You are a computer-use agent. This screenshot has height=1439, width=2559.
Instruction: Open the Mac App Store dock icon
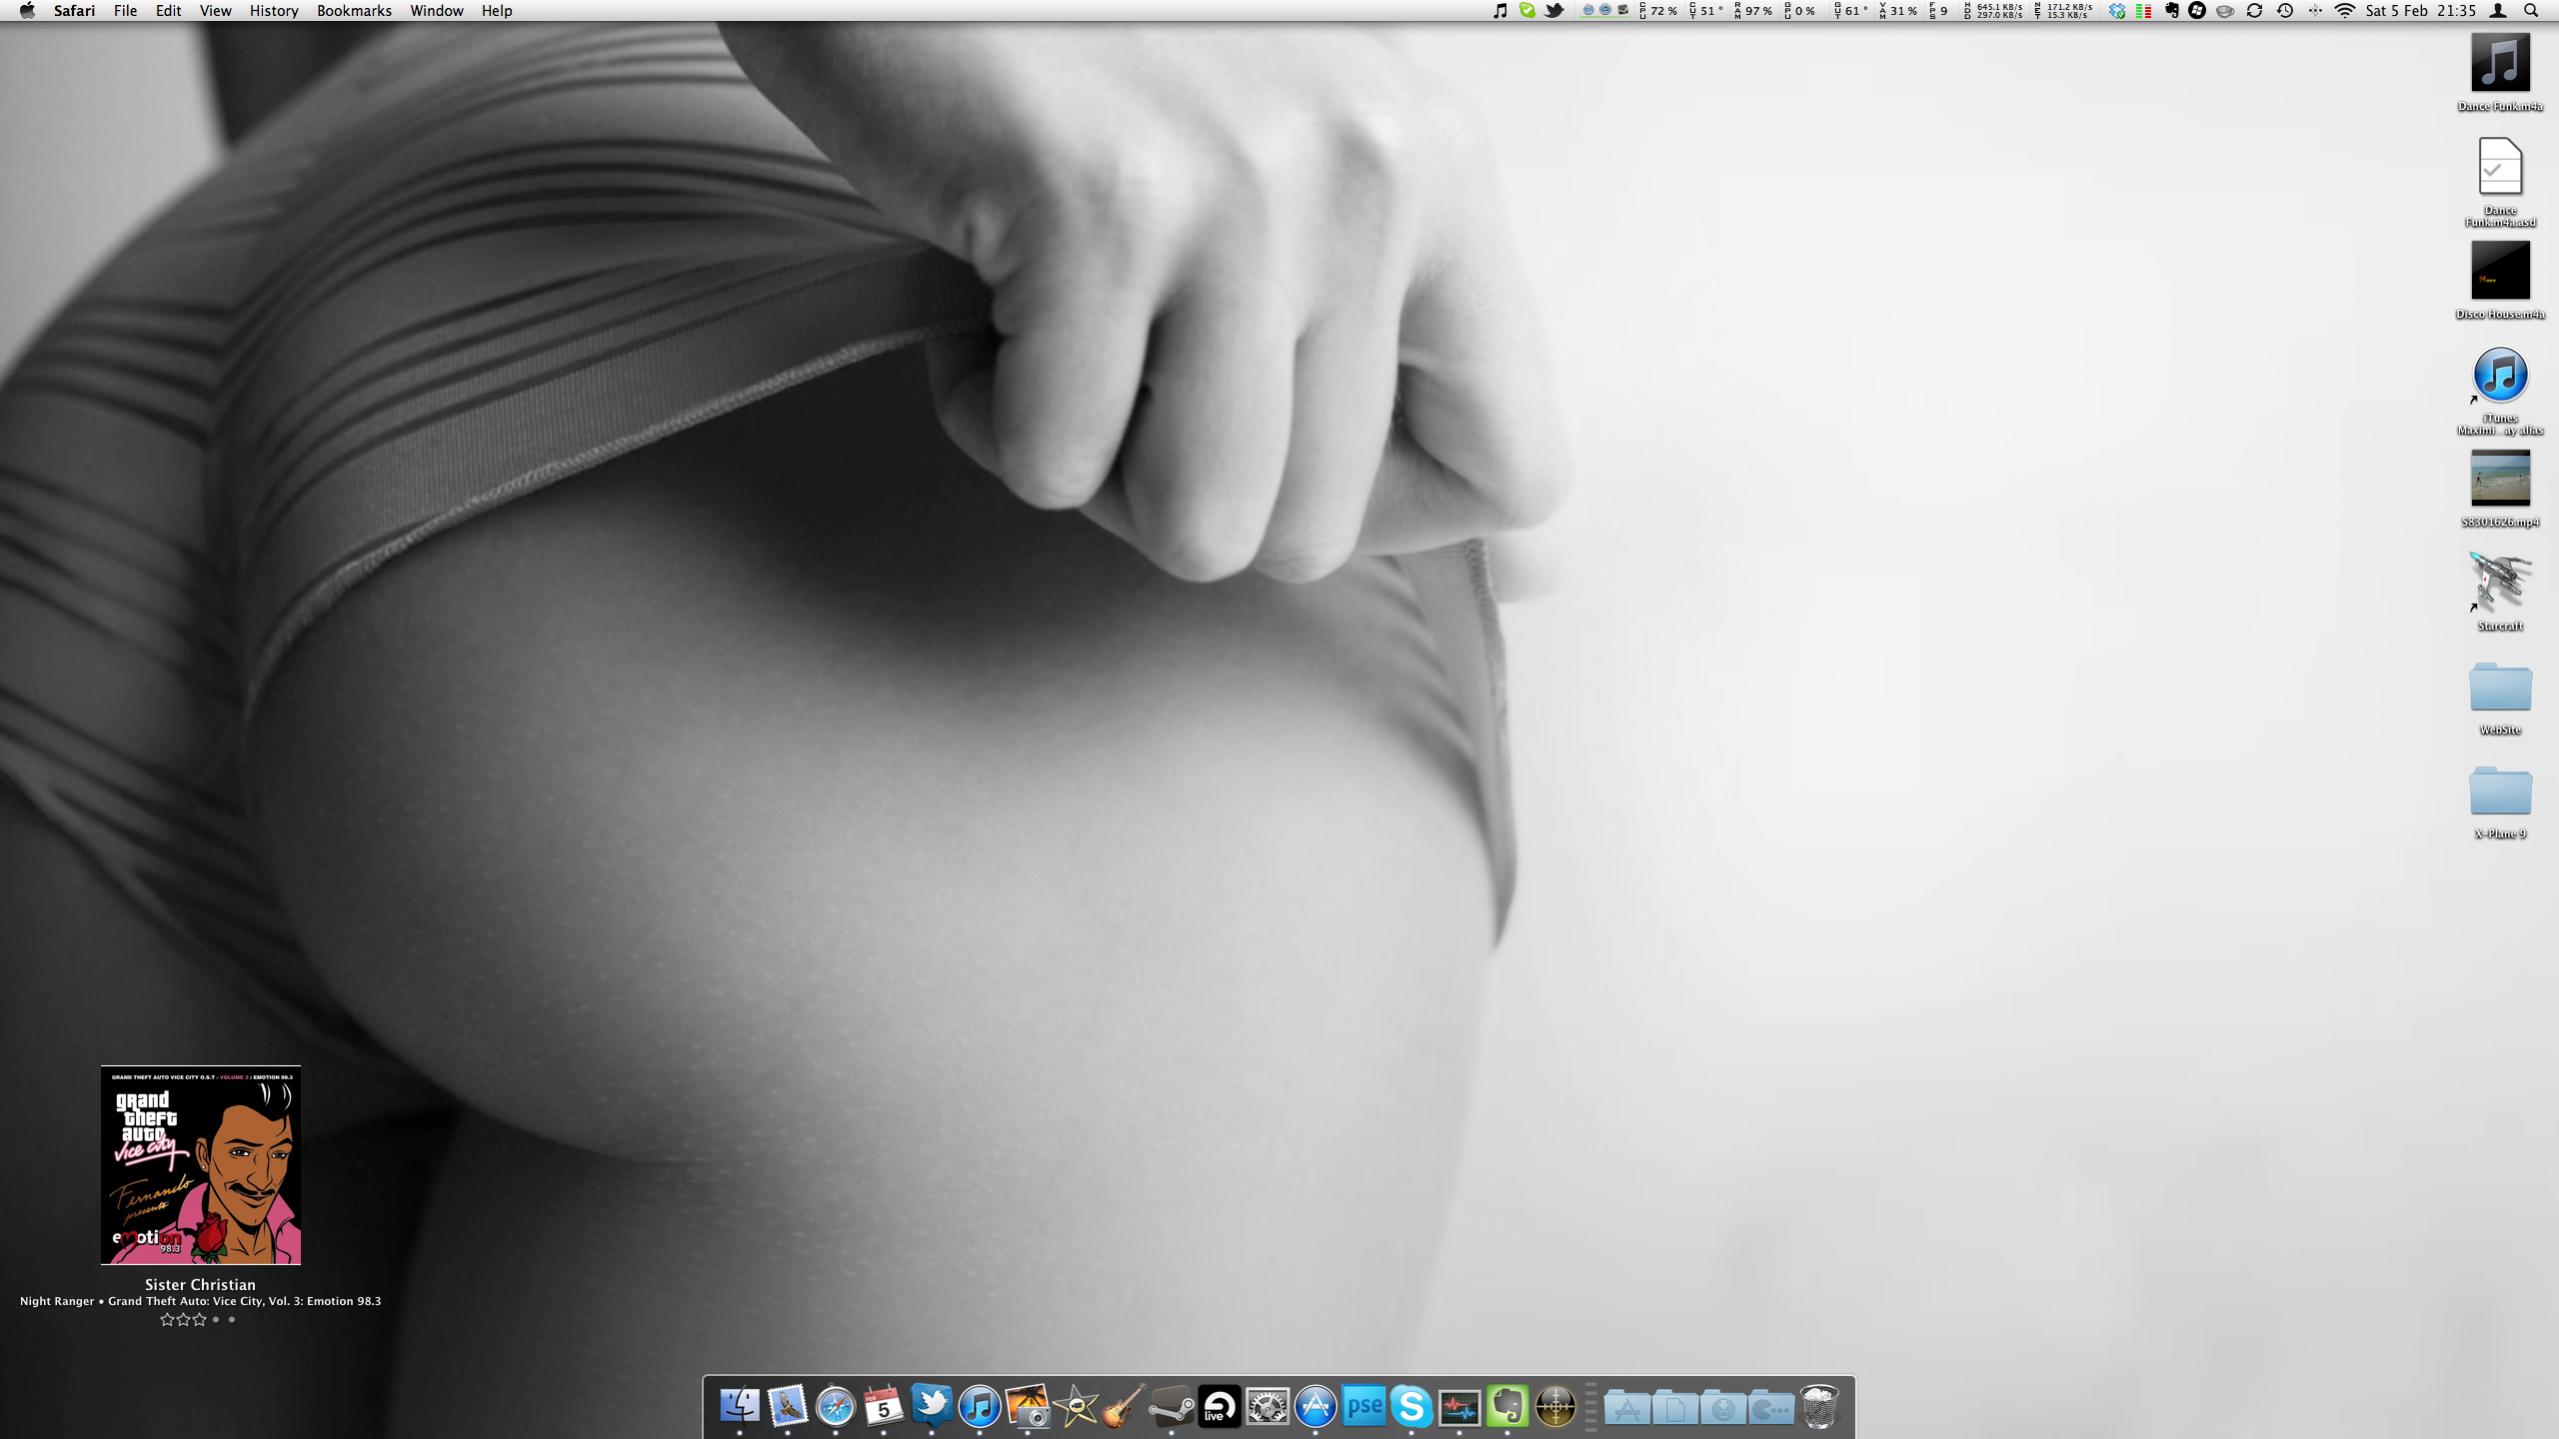[x=1315, y=1407]
